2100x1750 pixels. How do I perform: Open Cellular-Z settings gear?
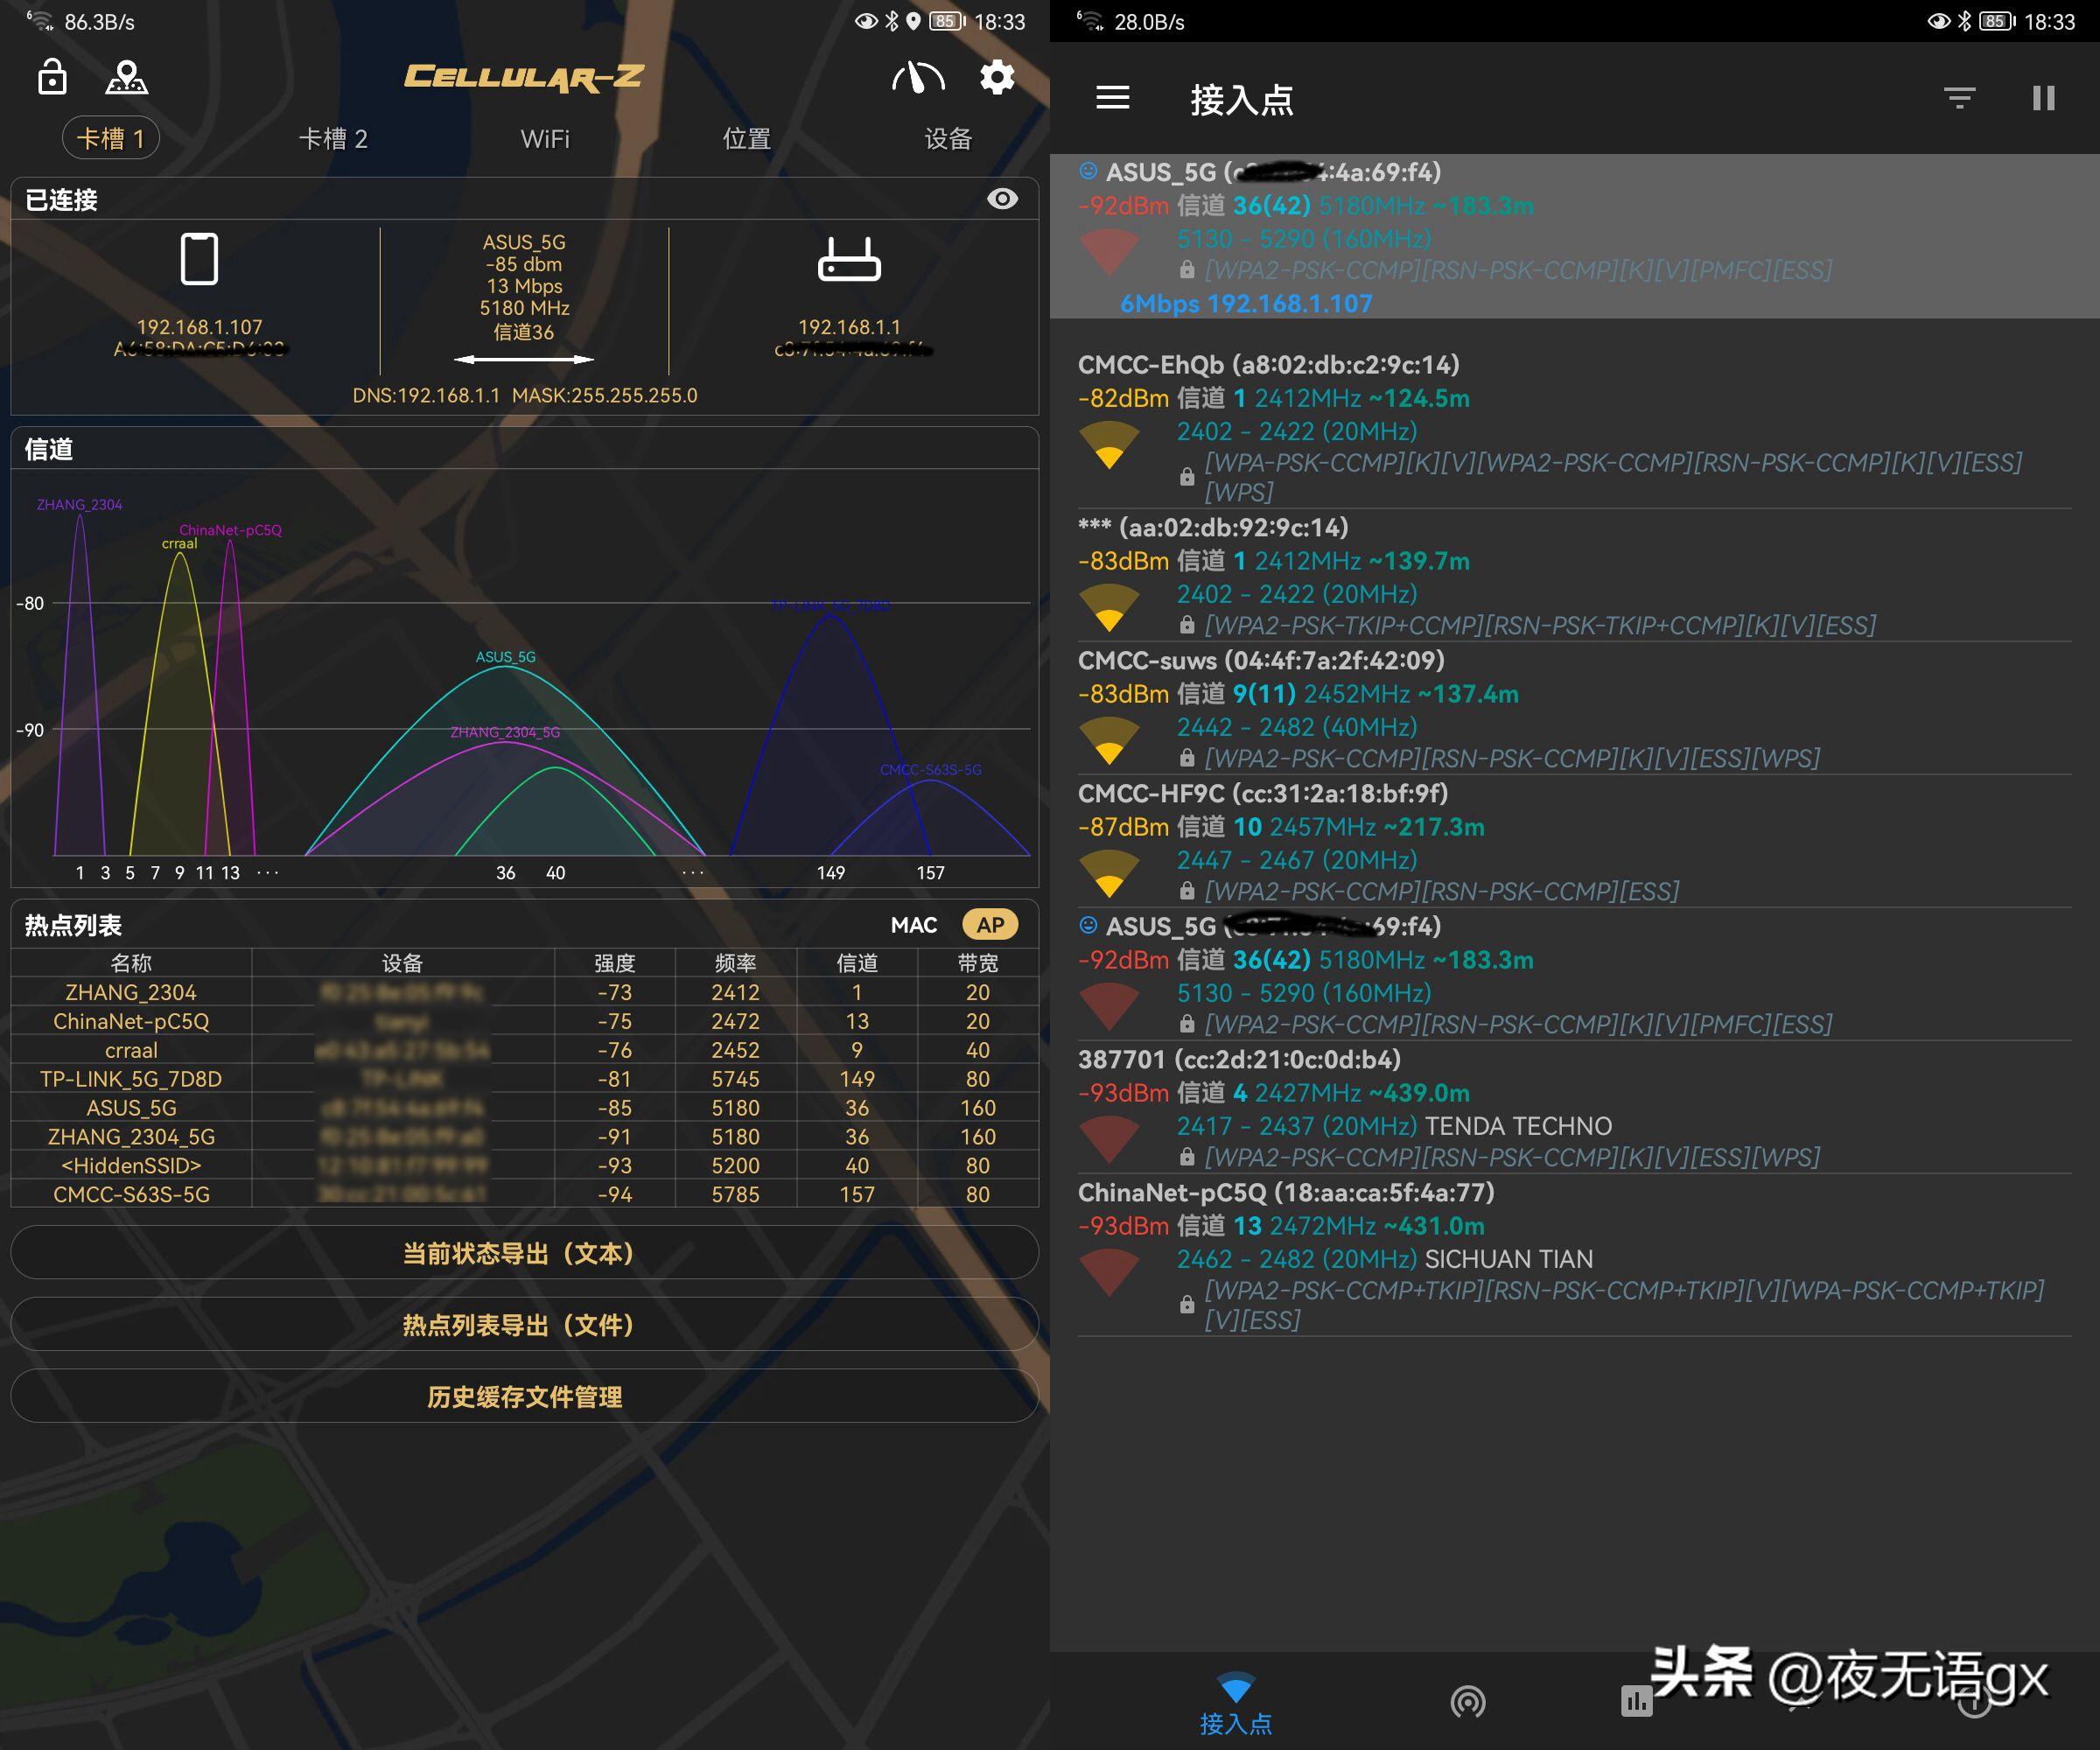[997, 77]
